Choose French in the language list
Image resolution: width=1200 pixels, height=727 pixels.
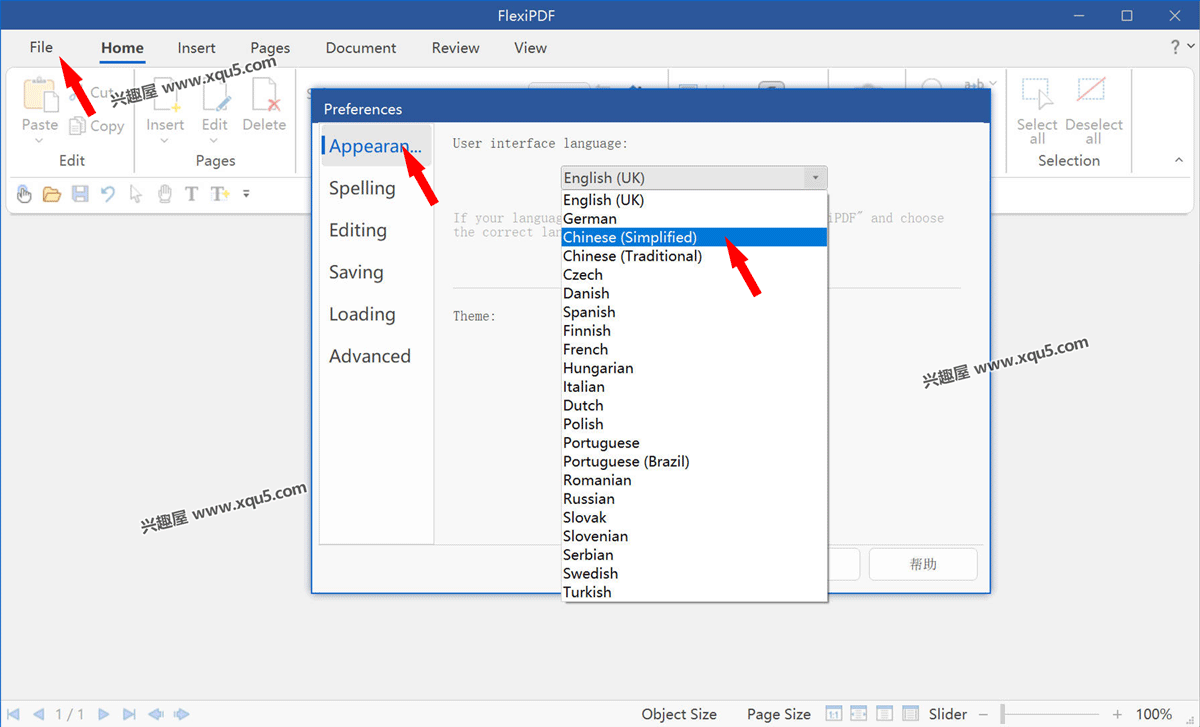tap(694, 349)
